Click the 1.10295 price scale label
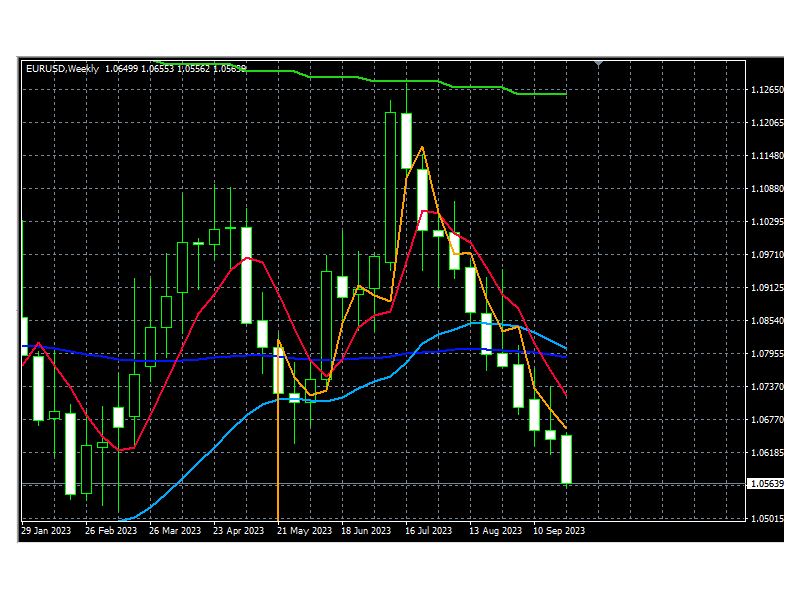The image size is (800, 600). tap(767, 222)
